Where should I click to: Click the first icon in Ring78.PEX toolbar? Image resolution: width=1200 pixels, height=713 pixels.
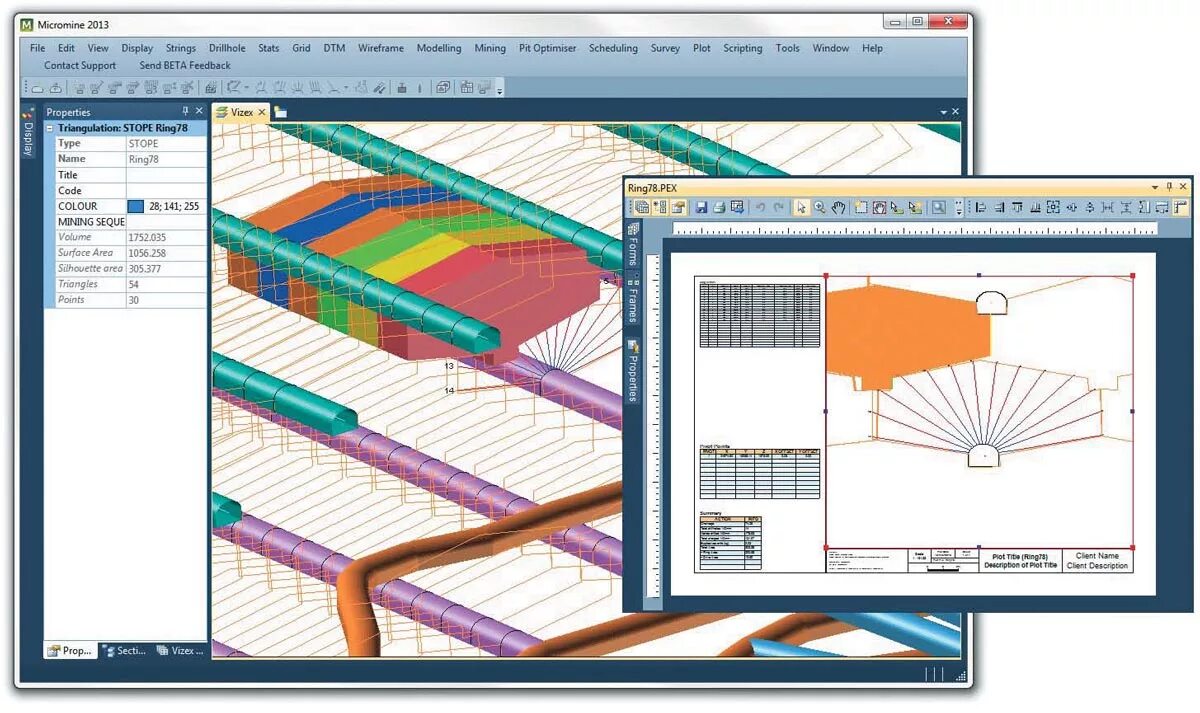coord(640,207)
